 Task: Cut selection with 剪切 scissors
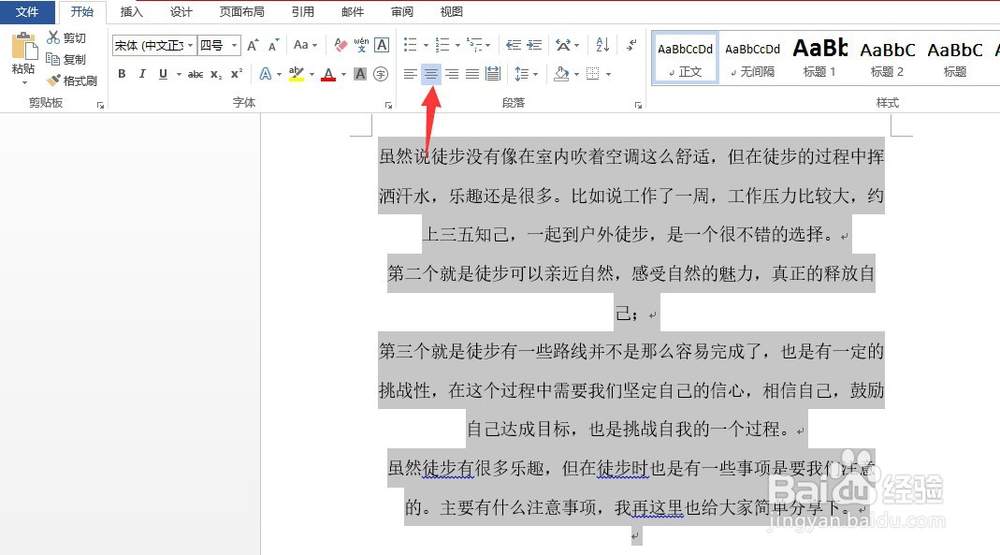pyautogui.click(x=66, y=38)
